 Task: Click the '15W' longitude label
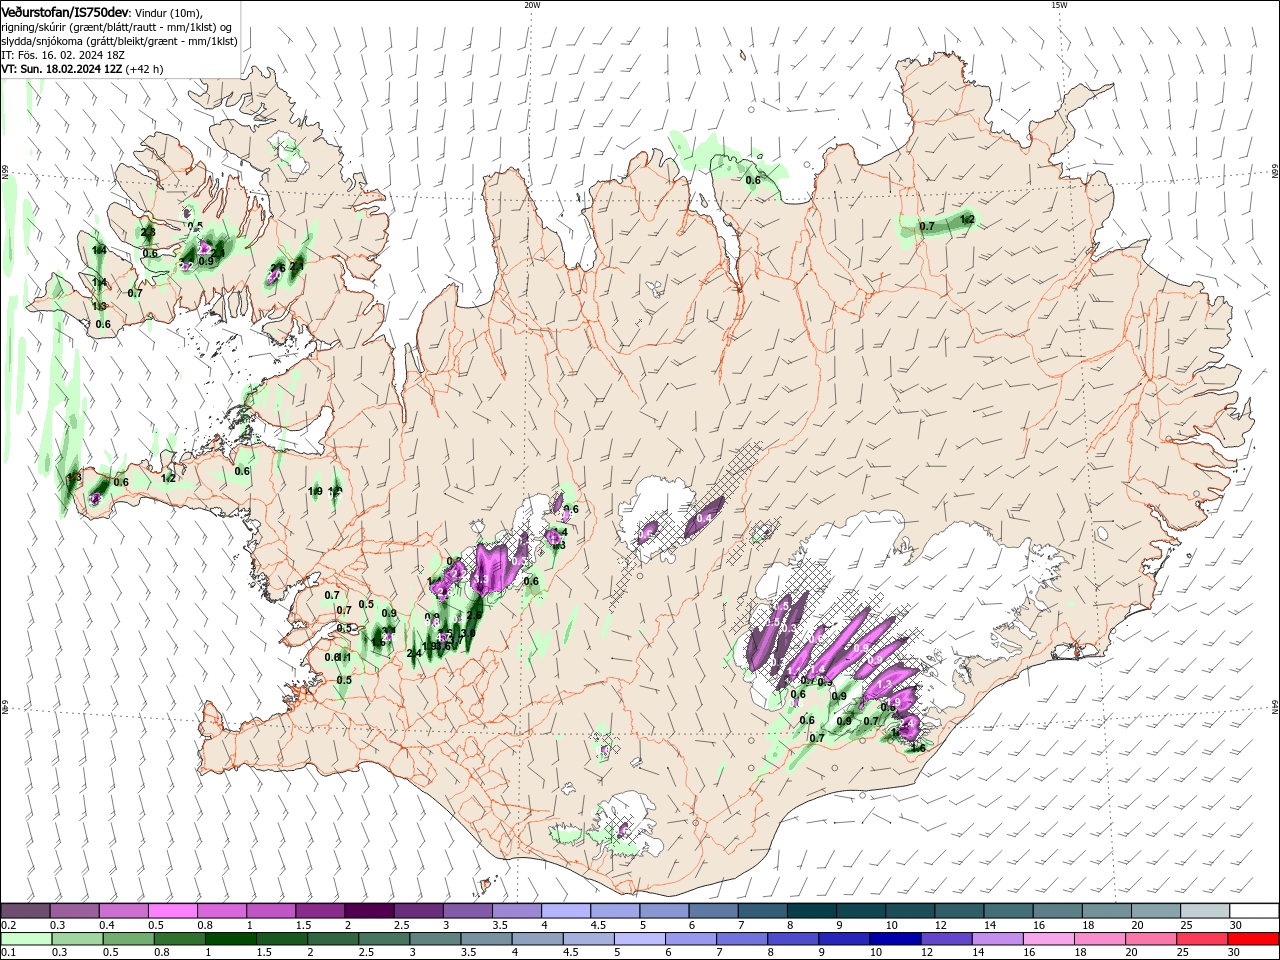(1059, 5)
